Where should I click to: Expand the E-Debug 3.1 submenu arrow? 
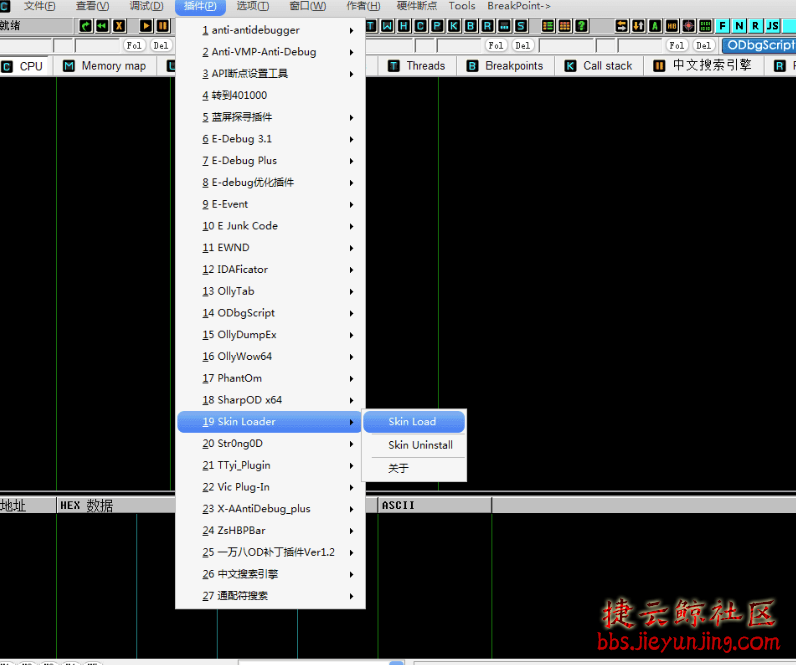click(x=351, y=139)
